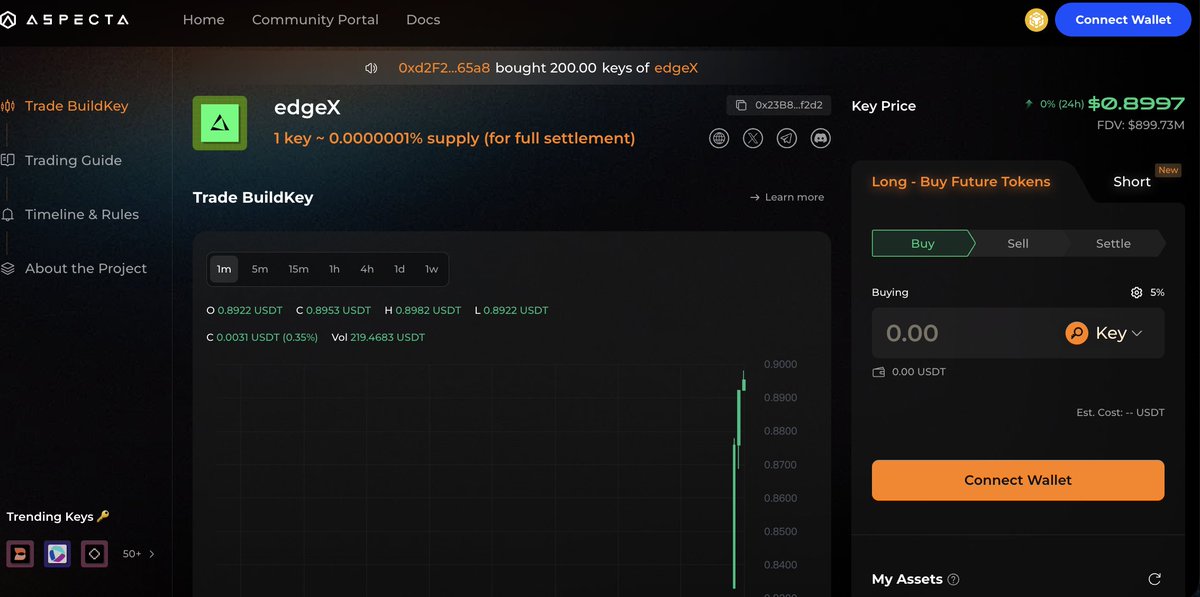Click the Trading Guide book icon
Screen dimensions: 1200x597
8,160
